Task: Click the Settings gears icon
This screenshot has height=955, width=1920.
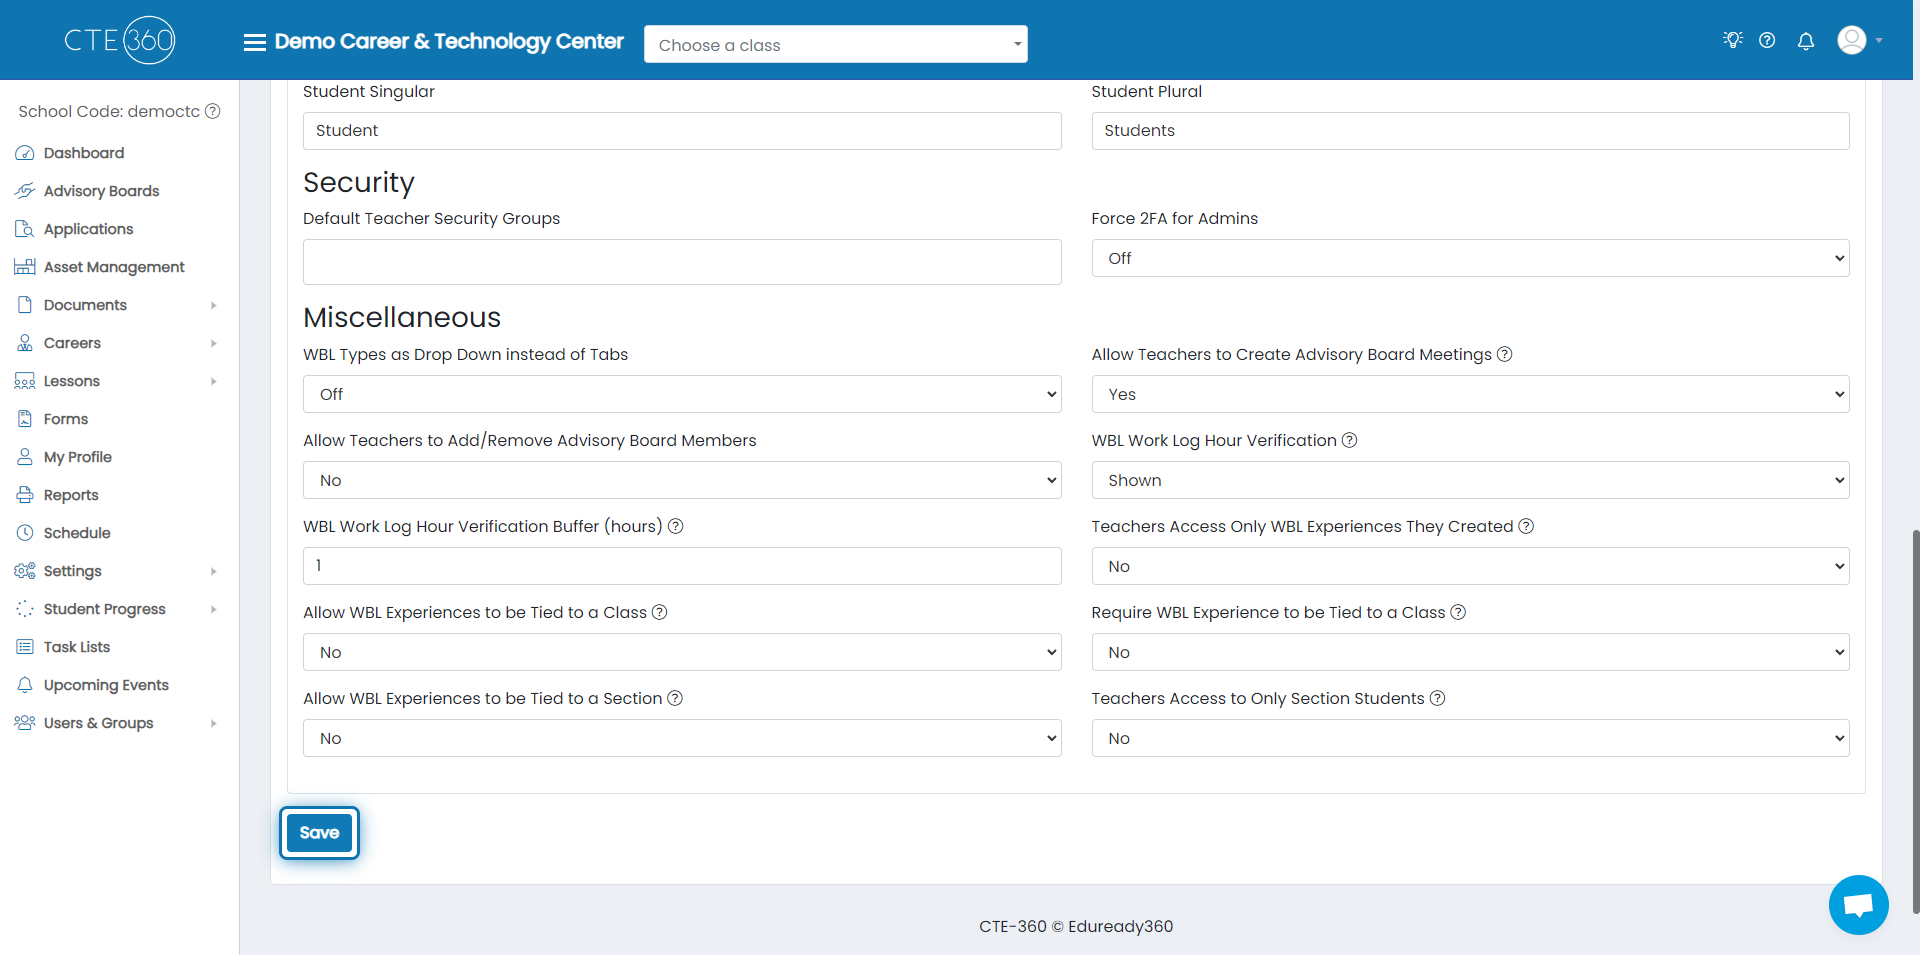Action: [25, 571]
